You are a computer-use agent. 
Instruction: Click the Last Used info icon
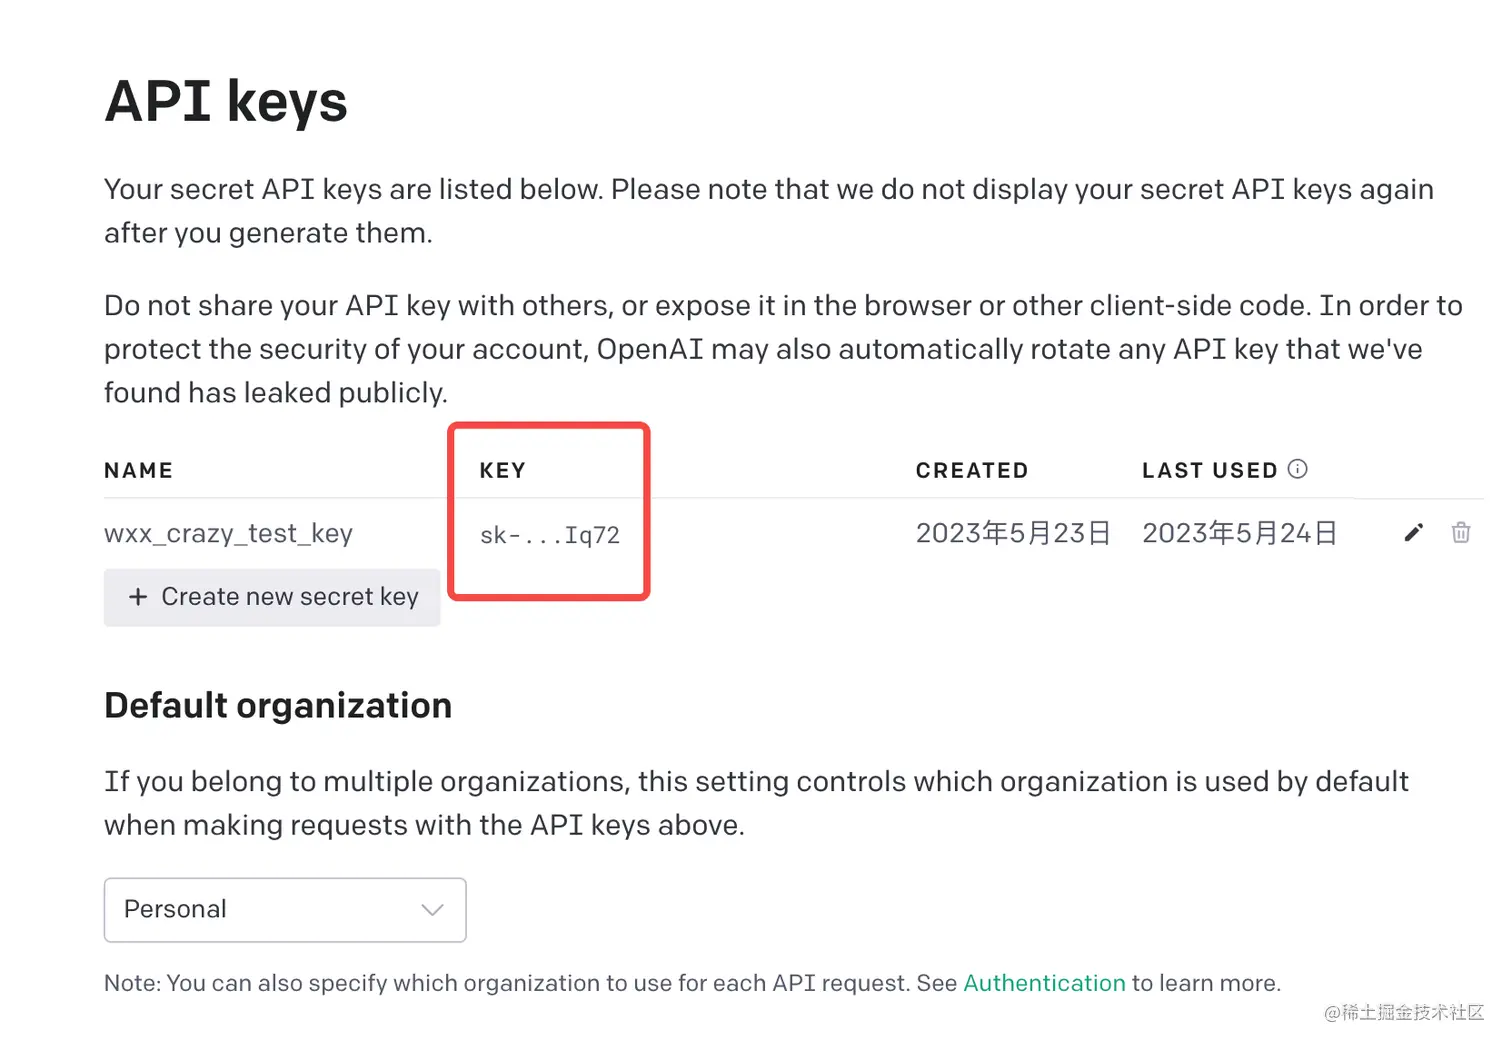1298,469
